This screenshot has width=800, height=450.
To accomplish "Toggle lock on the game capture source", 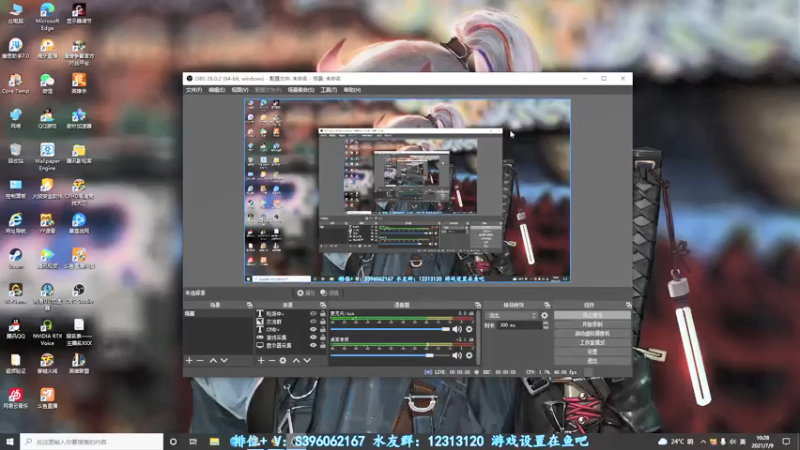I will coord(322,337).
